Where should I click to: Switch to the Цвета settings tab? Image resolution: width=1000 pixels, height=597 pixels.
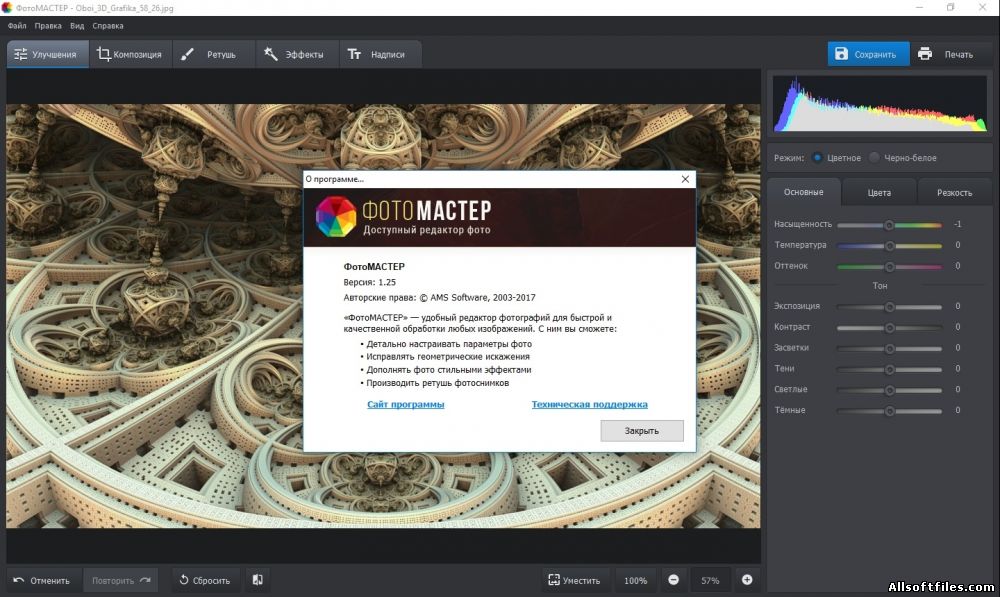tap(879, 192)
